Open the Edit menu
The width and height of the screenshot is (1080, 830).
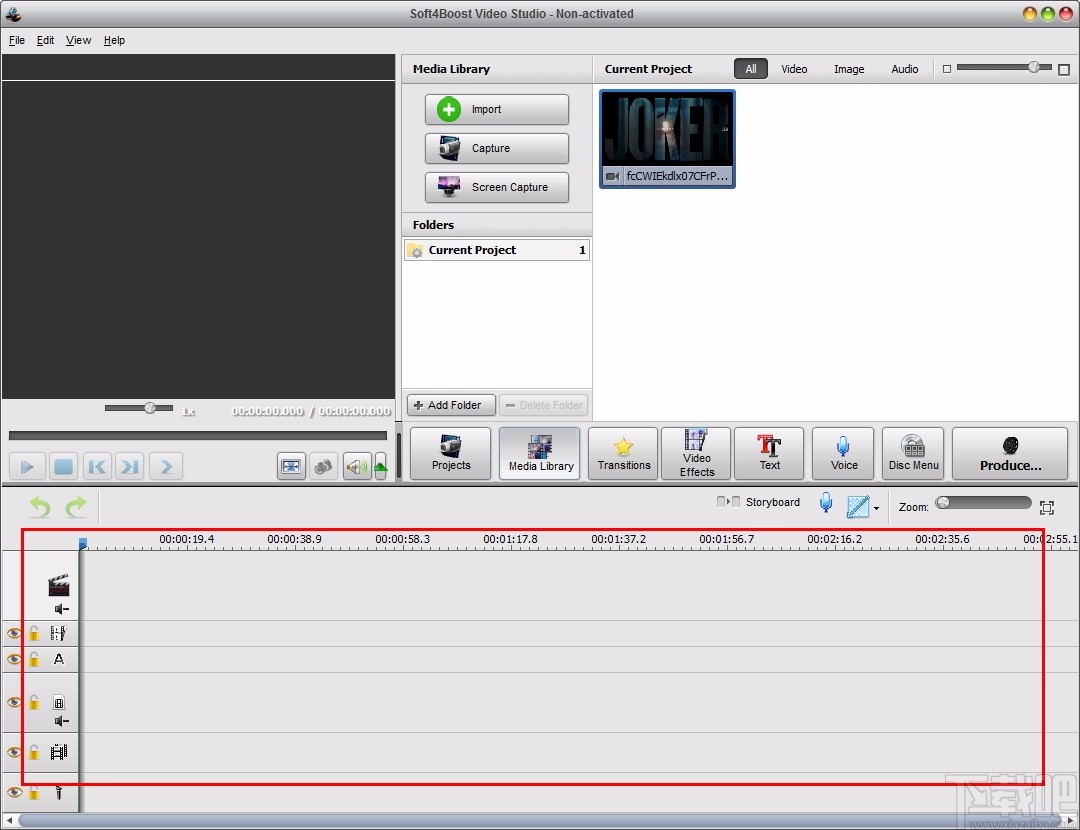45,40
